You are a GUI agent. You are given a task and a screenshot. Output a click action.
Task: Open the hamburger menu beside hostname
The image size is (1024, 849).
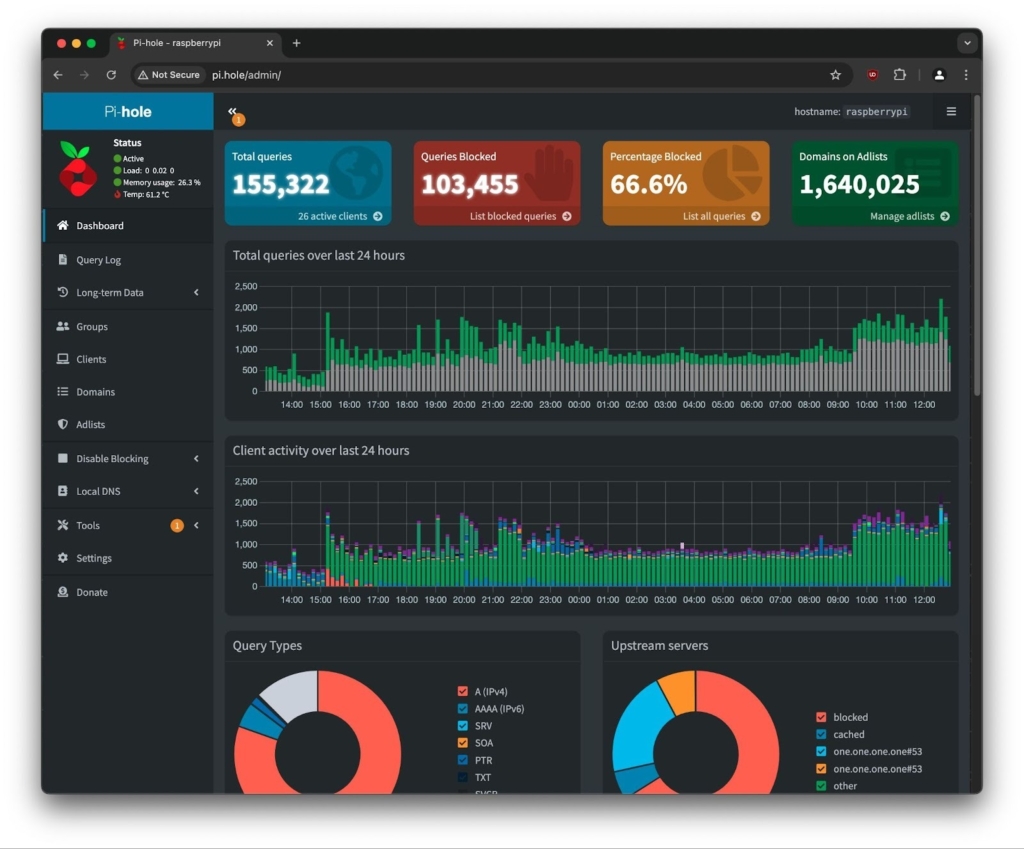coord(951,111)
